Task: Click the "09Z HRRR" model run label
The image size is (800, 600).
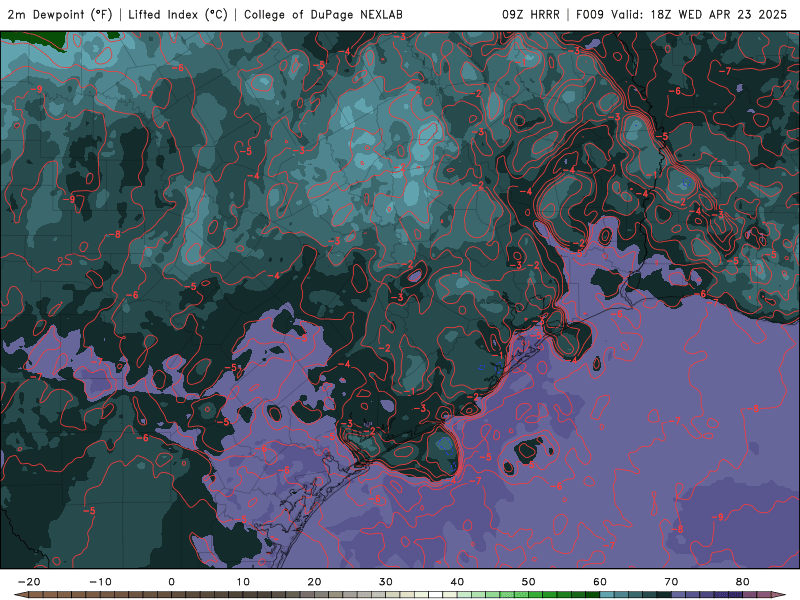Action: (531, 14)
